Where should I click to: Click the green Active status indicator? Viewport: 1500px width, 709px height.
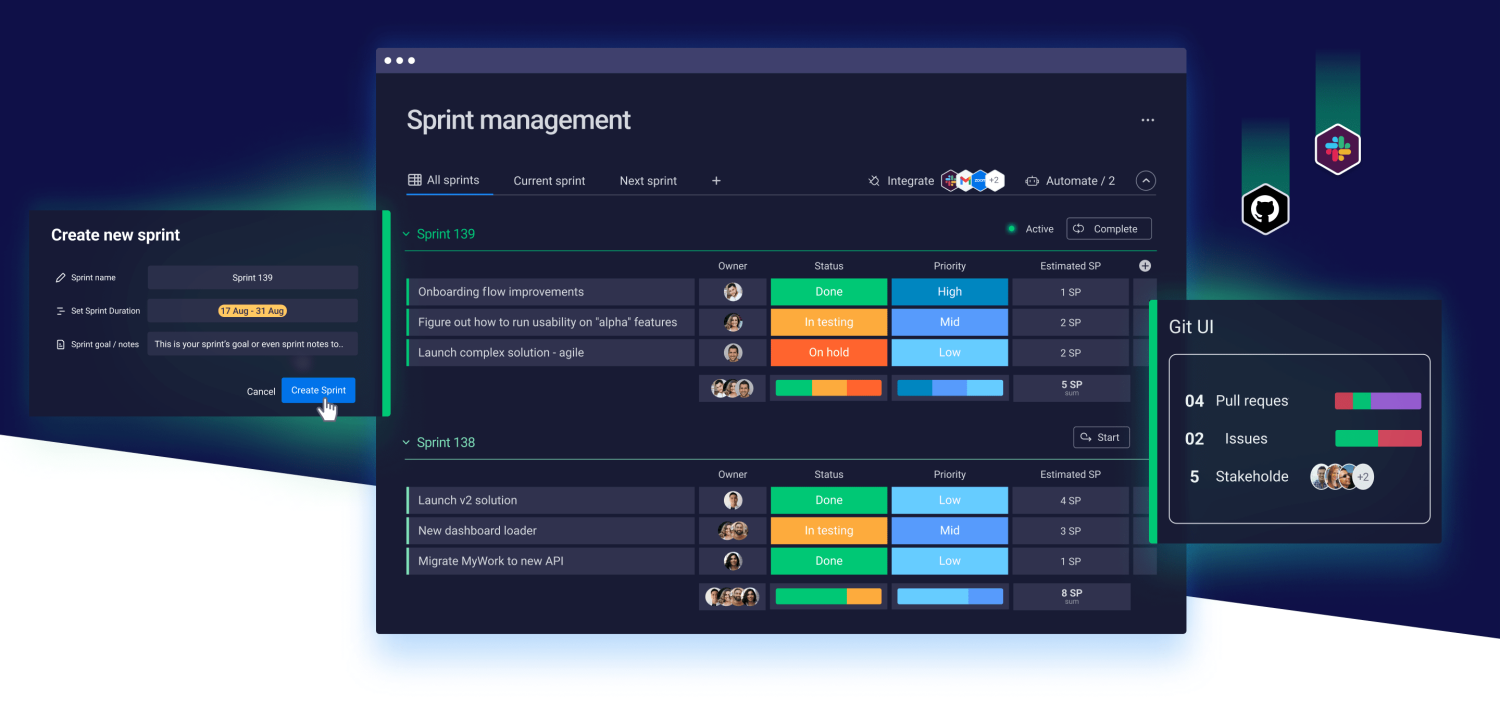[x=1011, y=229]
